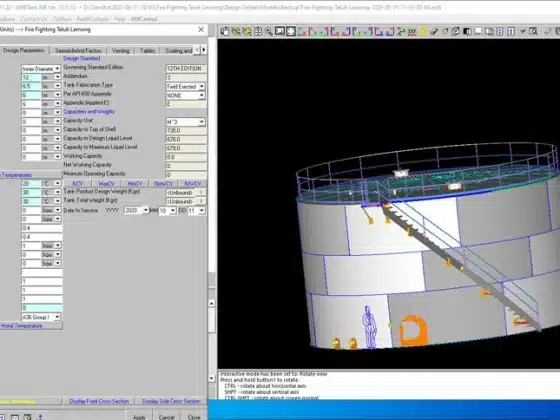Click the Design Standard heading link
The height and width of the screenshot is (420, 560).
click(x=81, y=58)
